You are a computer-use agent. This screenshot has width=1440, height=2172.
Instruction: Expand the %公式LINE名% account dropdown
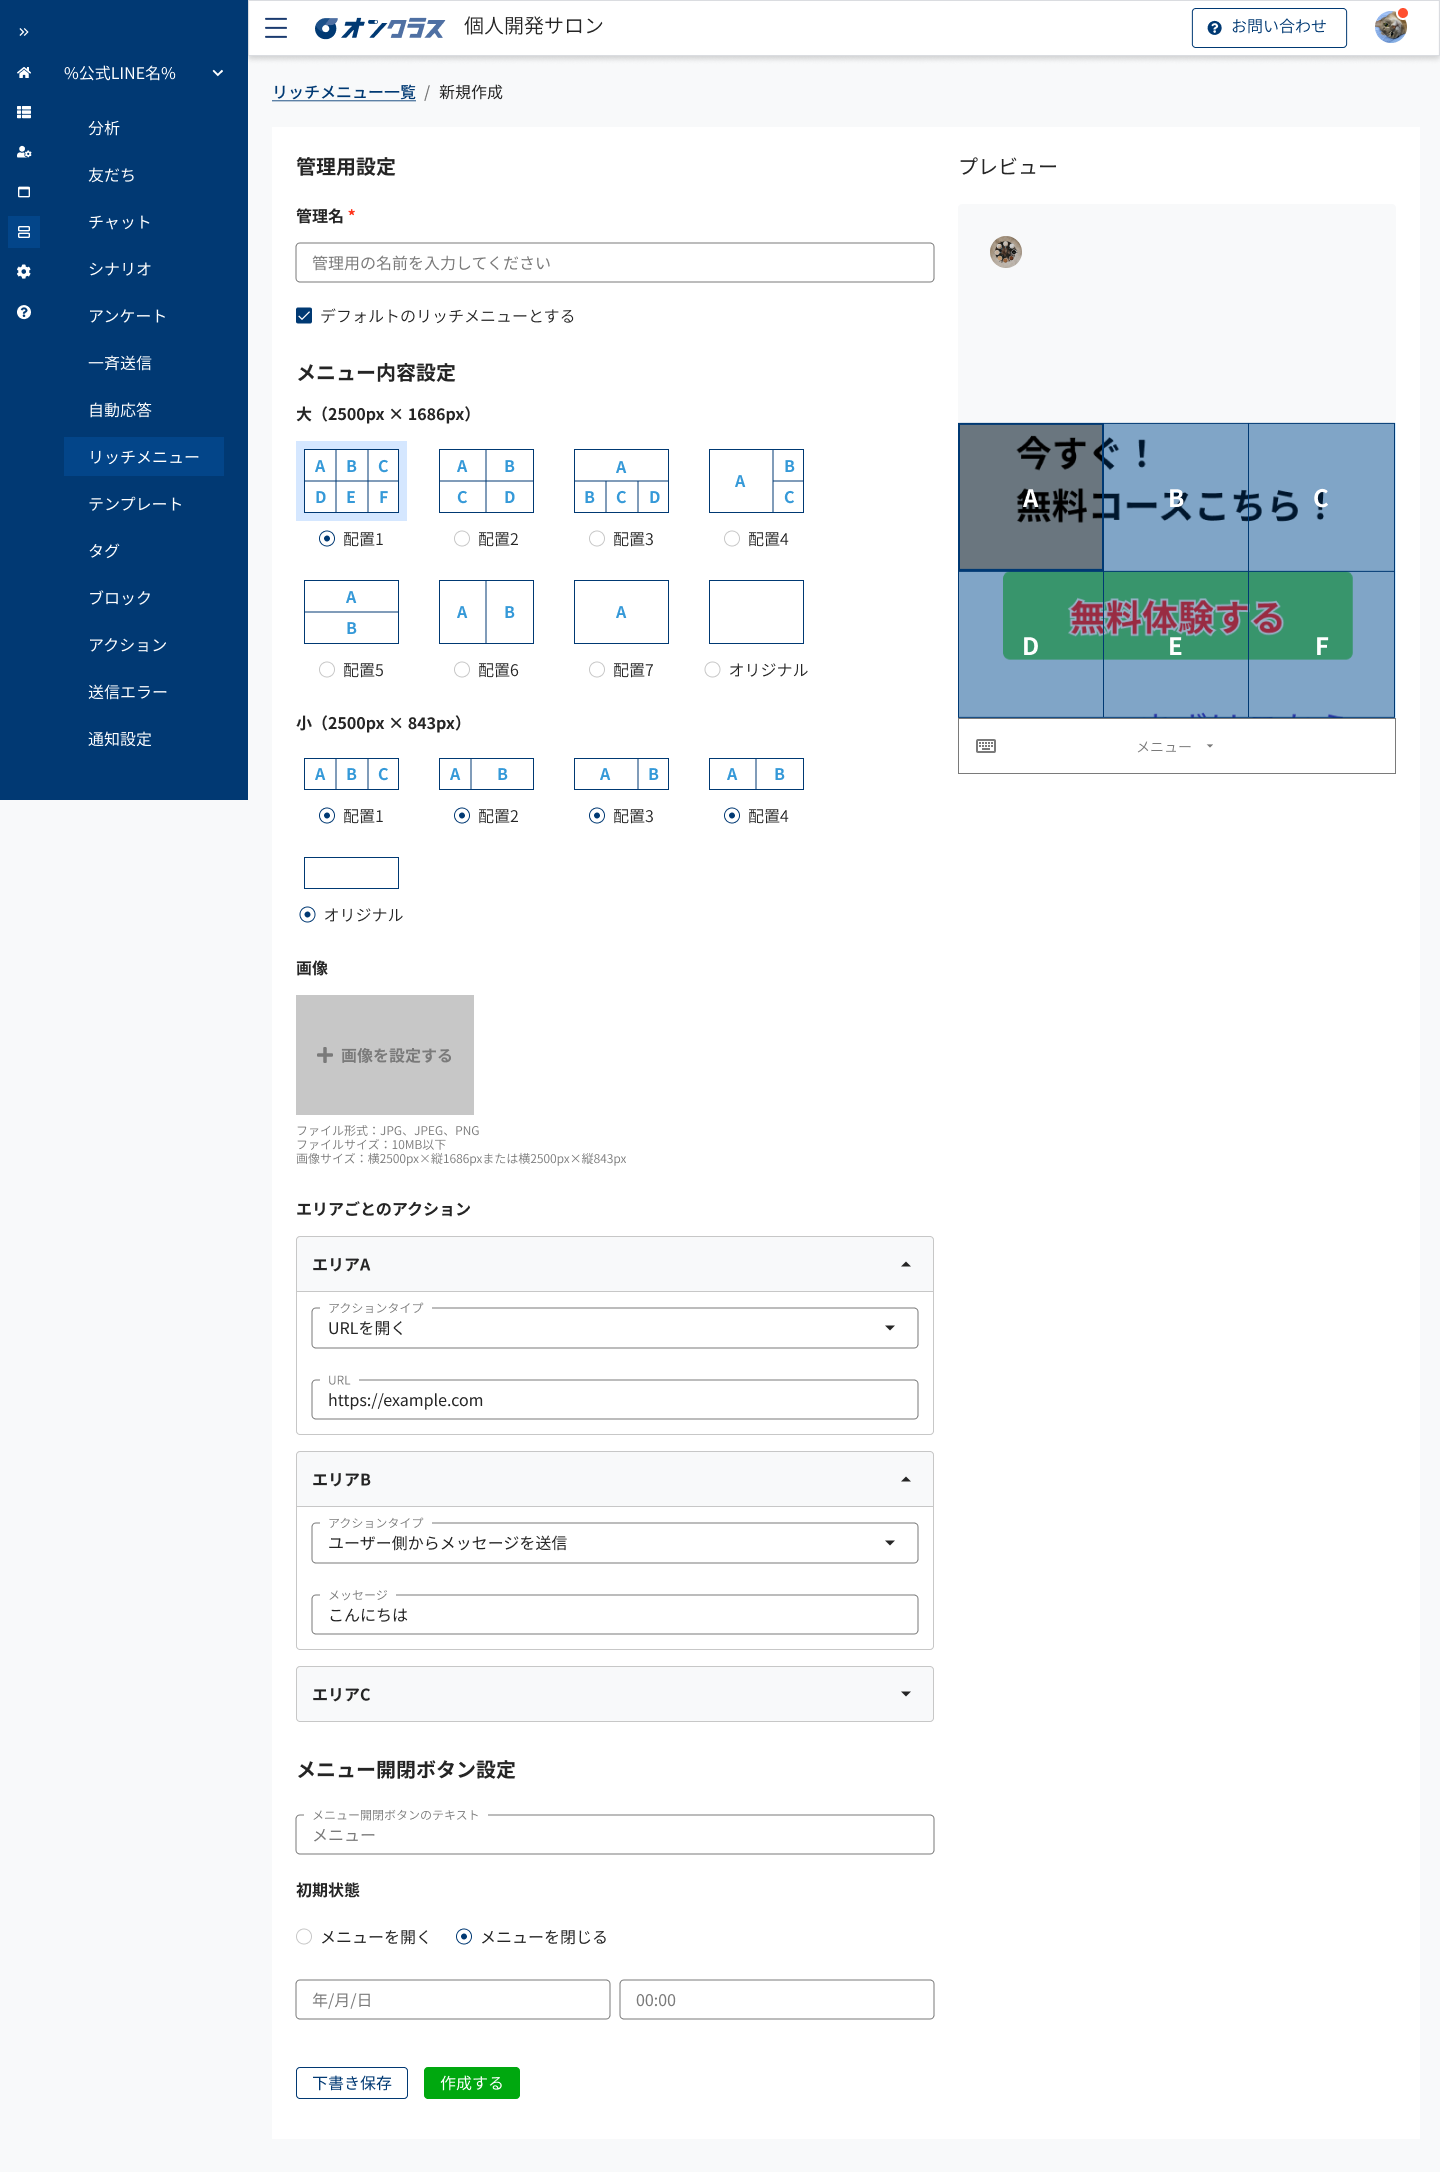218,73
